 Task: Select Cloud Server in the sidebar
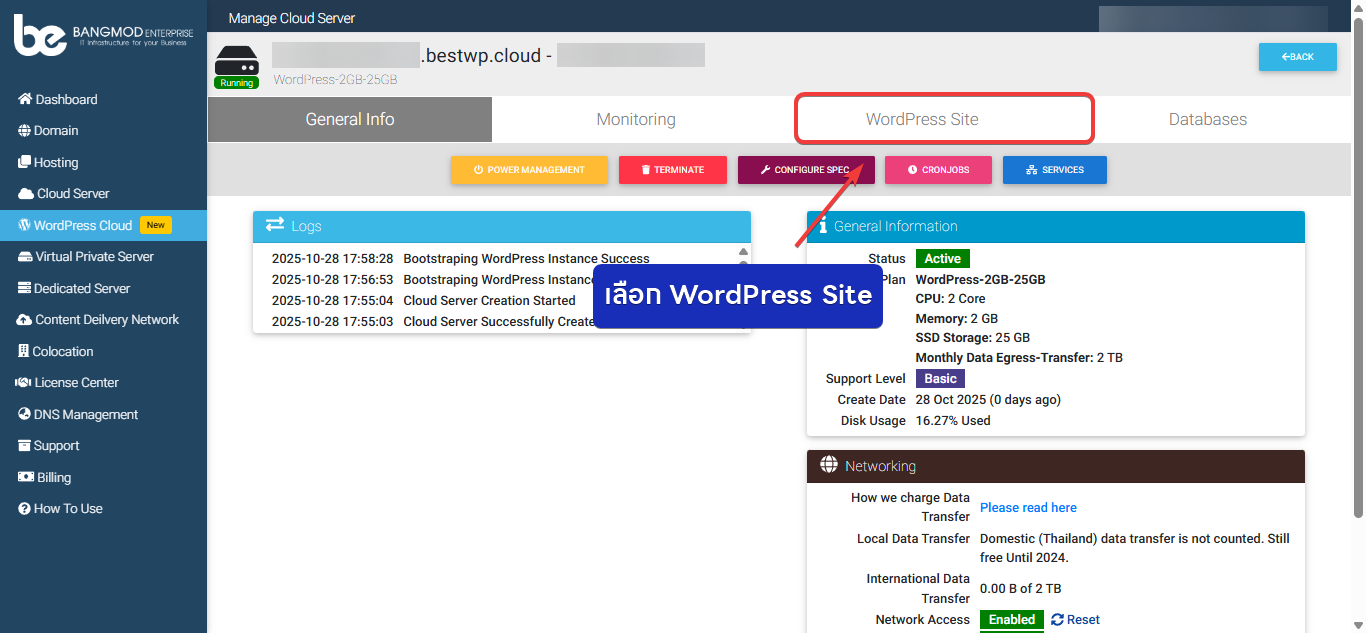[73, 194]
